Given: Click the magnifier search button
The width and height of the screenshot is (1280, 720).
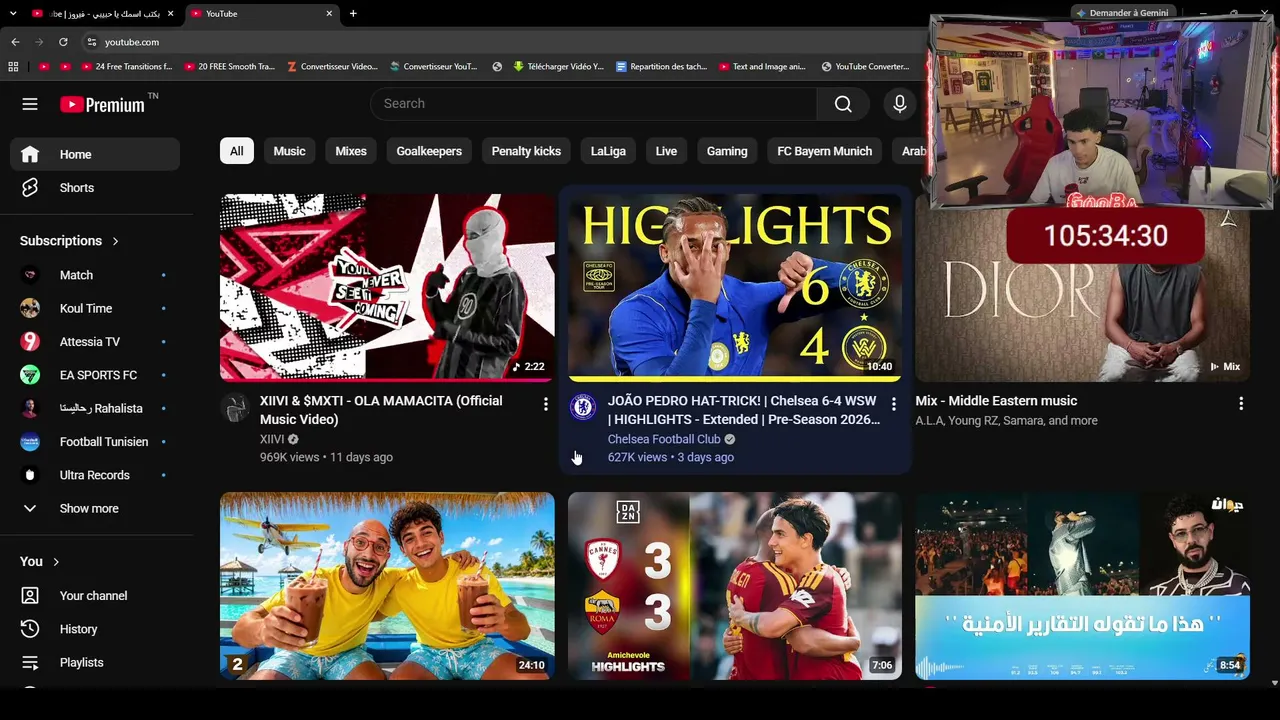Looking at the screenshot, I should click(843, 104).
